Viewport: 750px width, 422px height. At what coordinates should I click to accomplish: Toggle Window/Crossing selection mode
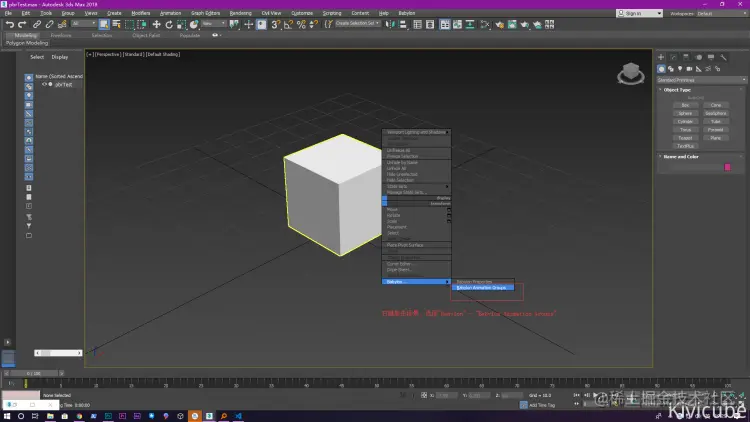[142, 24]
